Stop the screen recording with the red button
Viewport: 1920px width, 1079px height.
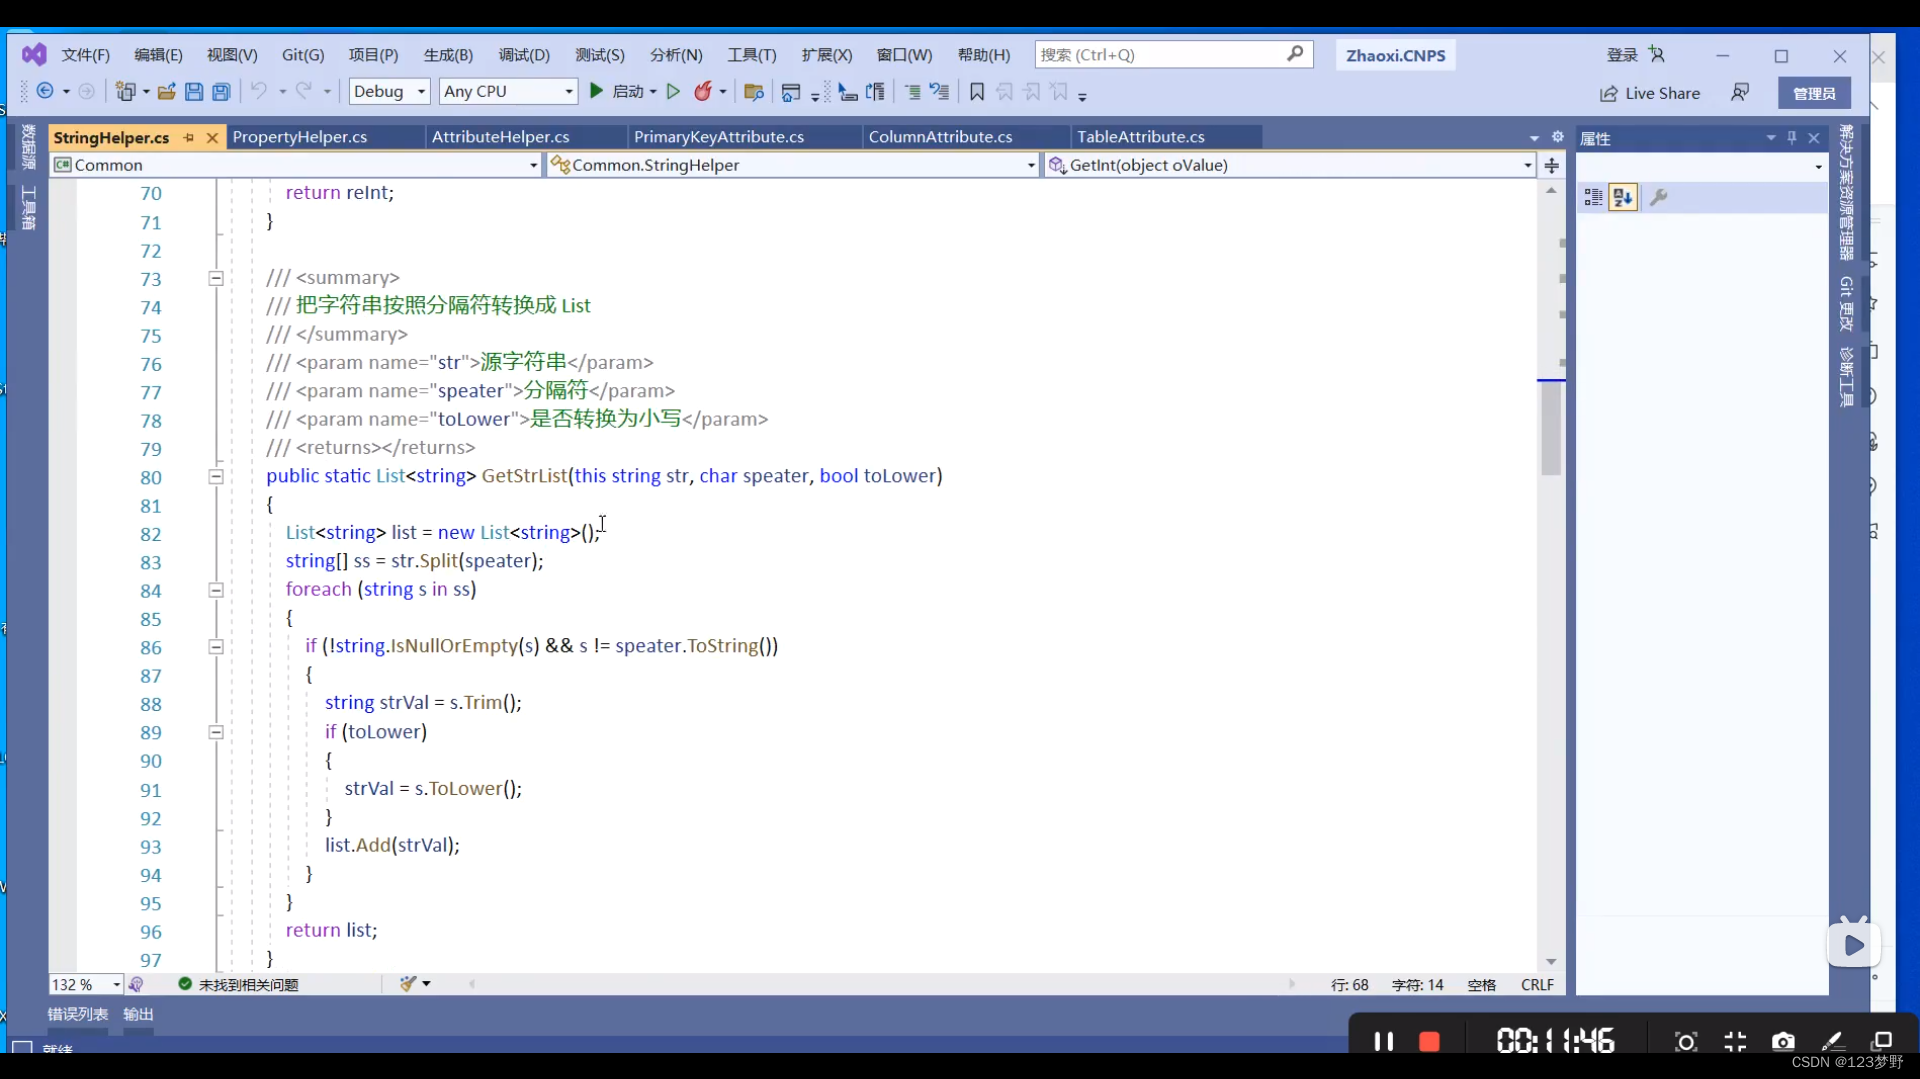pos(1429,1041)
